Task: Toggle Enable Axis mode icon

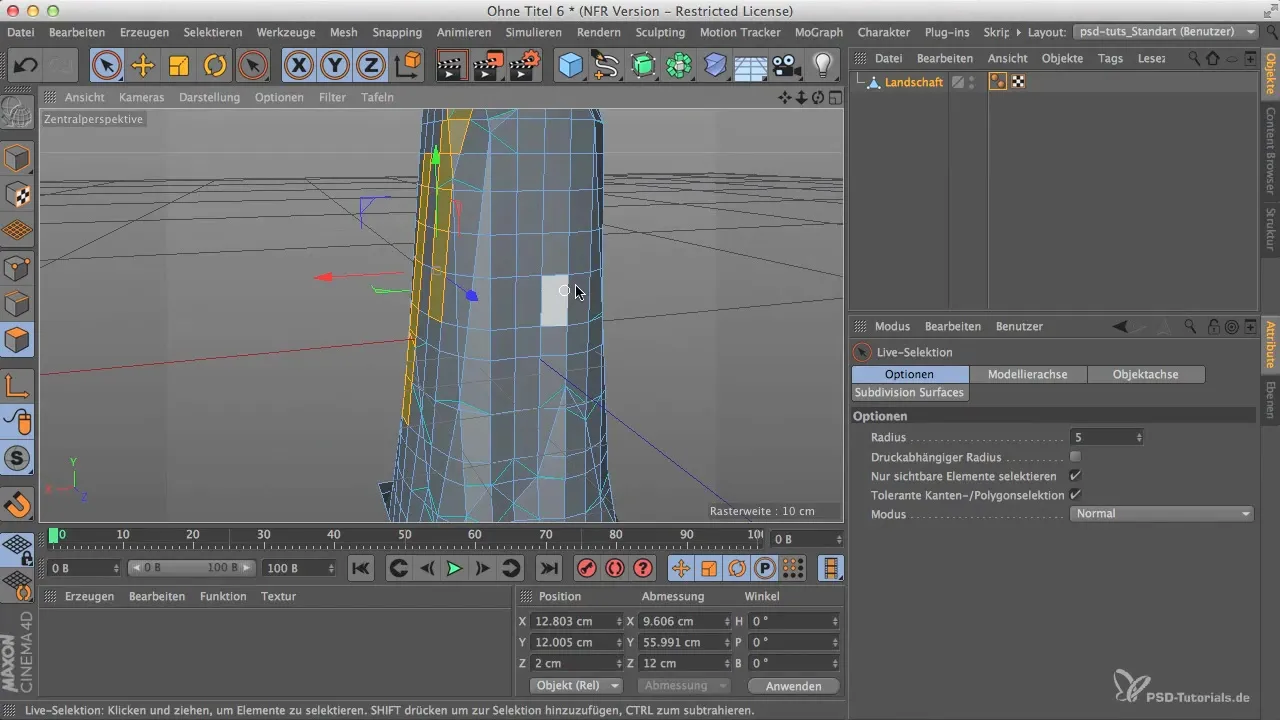Action: (x=18, y=386)
